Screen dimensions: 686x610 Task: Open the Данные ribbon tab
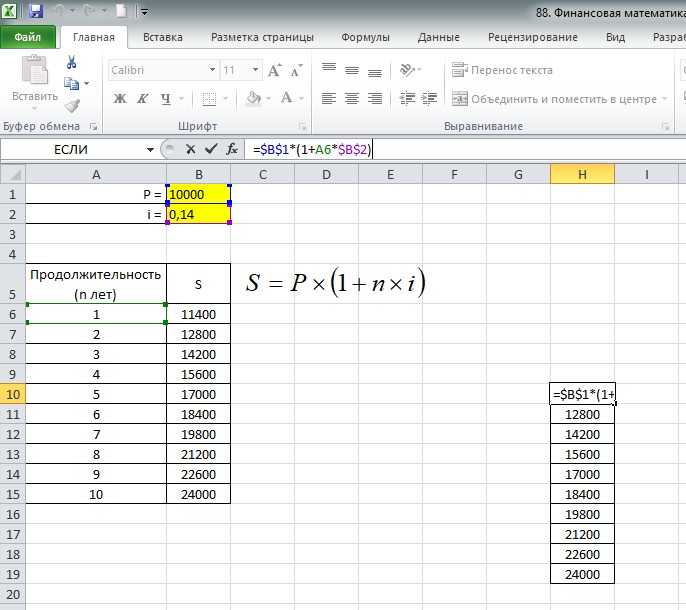tap(438, 37)
